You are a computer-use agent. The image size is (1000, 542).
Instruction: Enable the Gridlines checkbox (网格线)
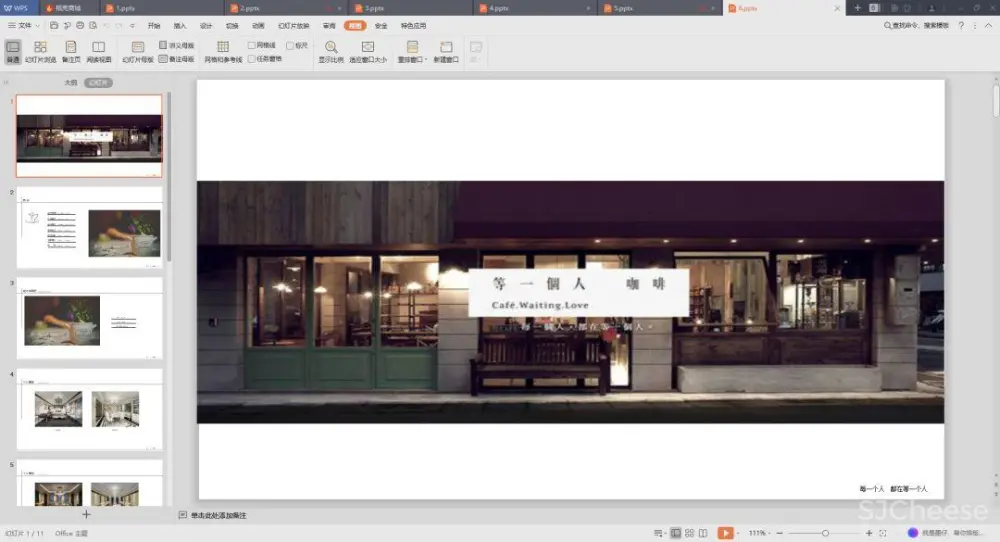252,46
